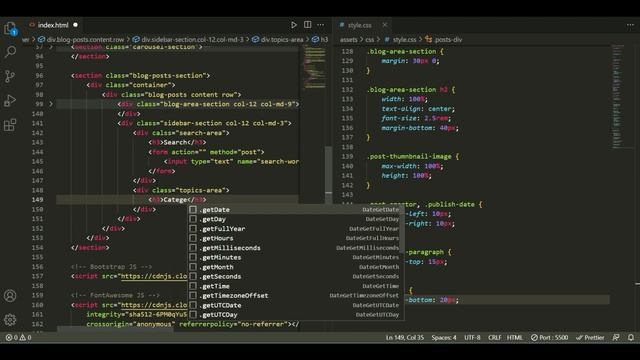Split the editor right
640x360 pixels.
click(x=307, y=25)
